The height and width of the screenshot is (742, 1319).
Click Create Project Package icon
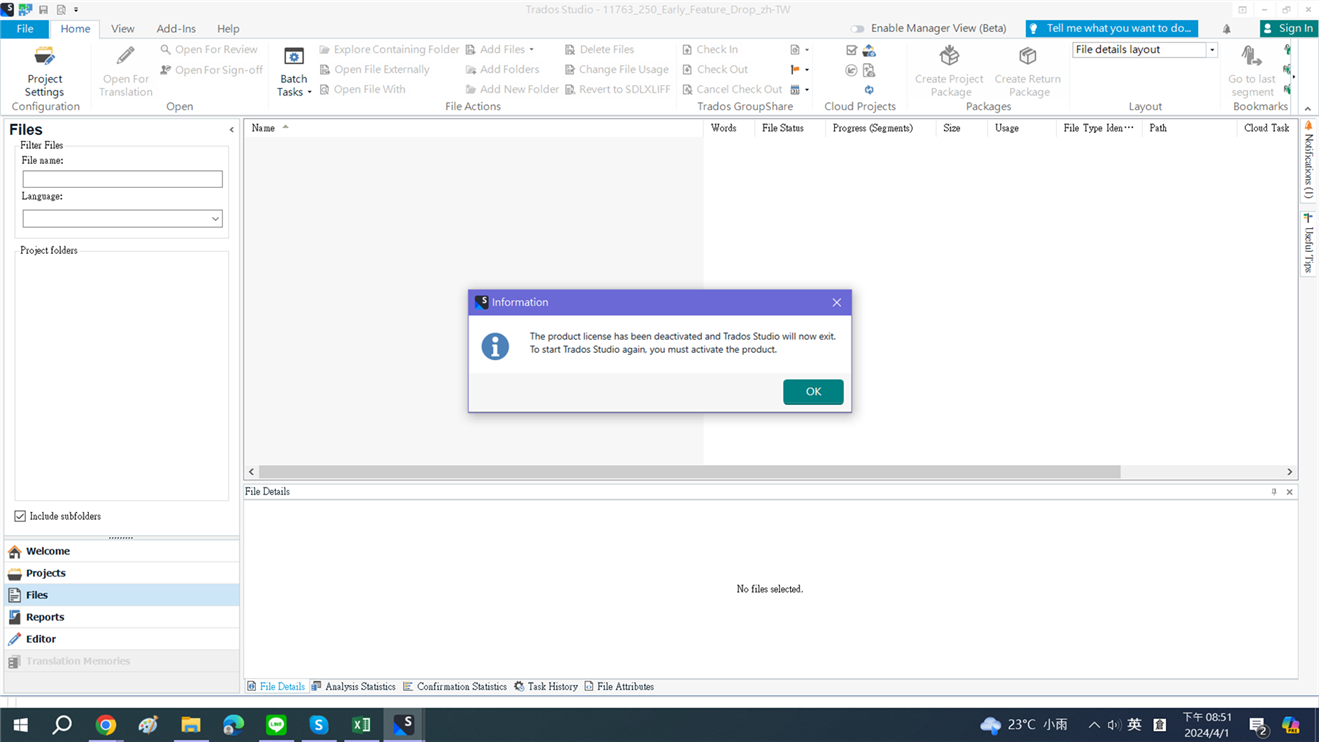pos(949,56)
